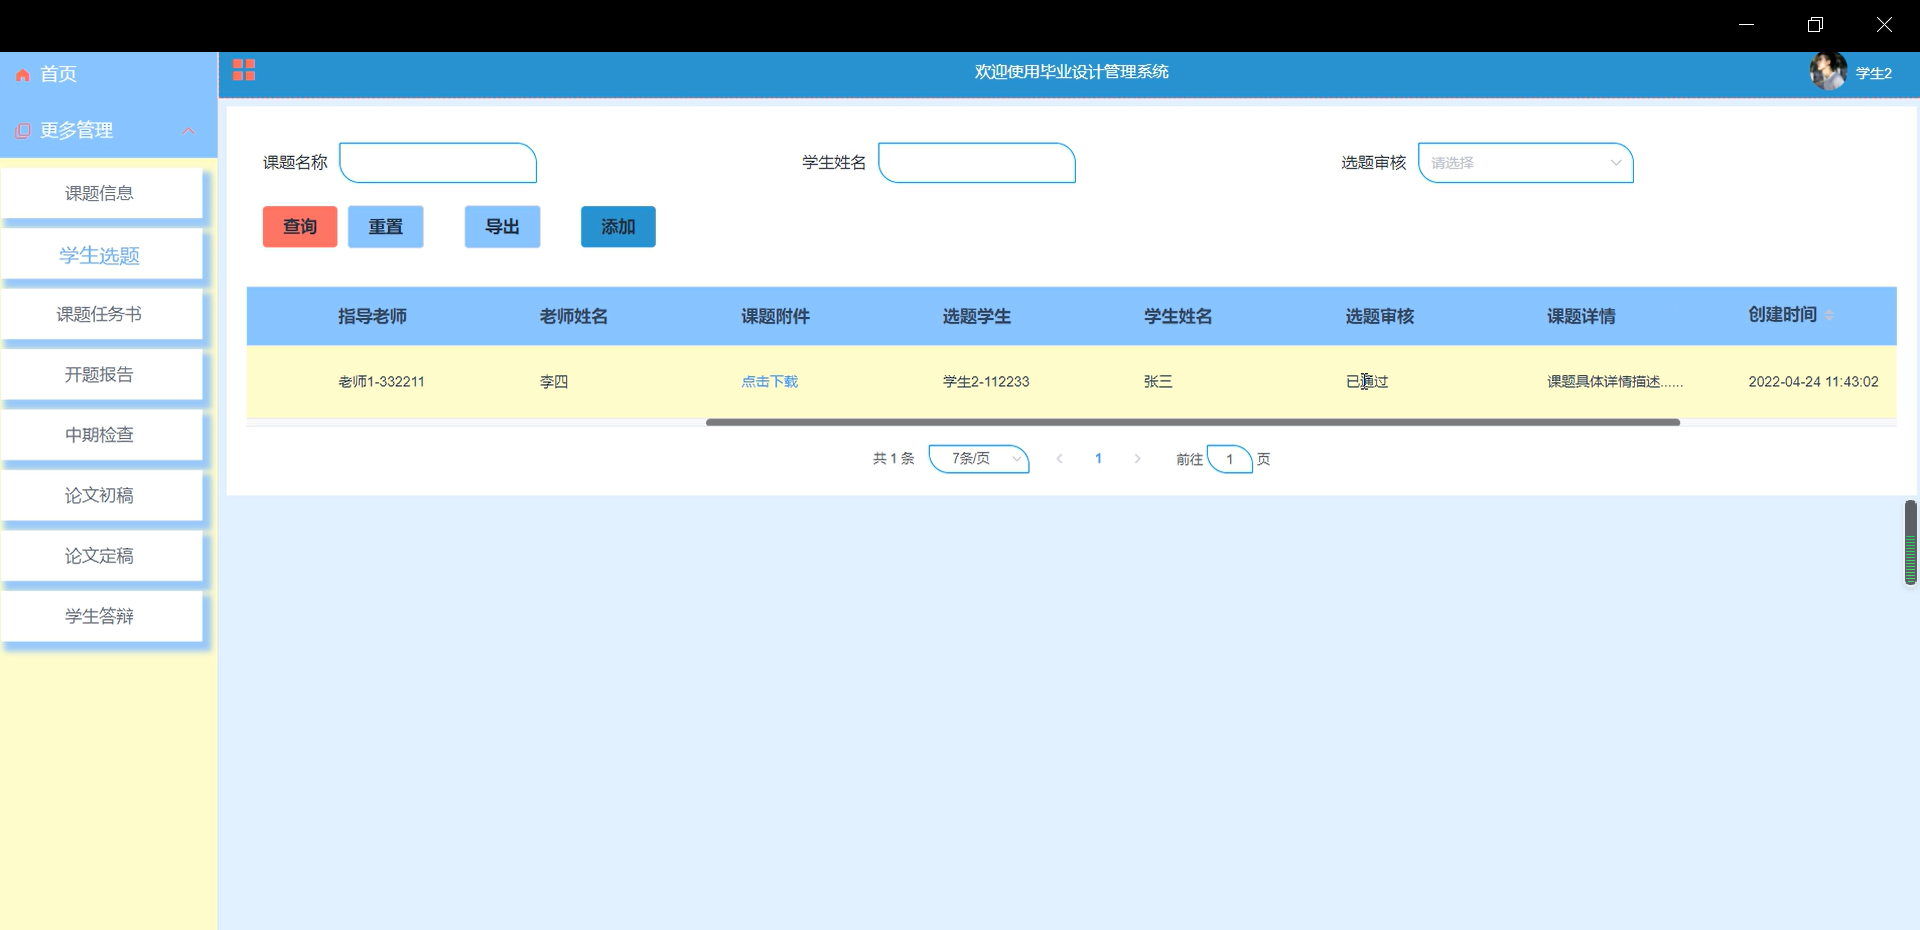This screenshot has height=930, width=1920.
Task: Go to 开题报告 page
Action: [101, 374]
